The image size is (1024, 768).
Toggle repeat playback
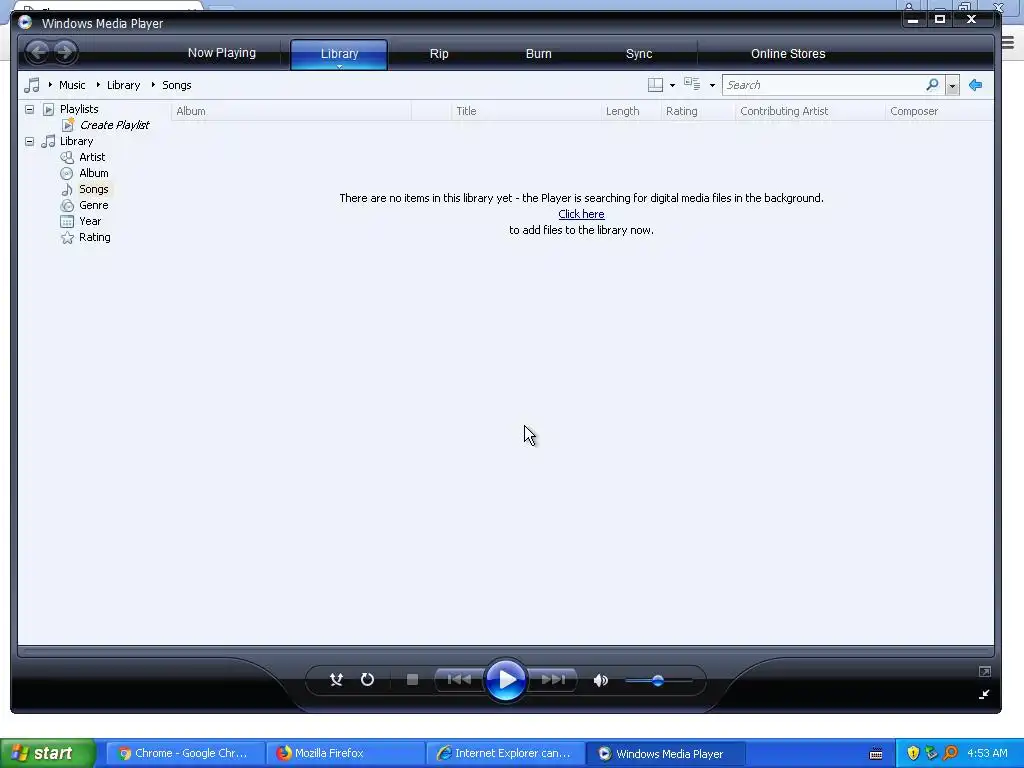point(368,680)
